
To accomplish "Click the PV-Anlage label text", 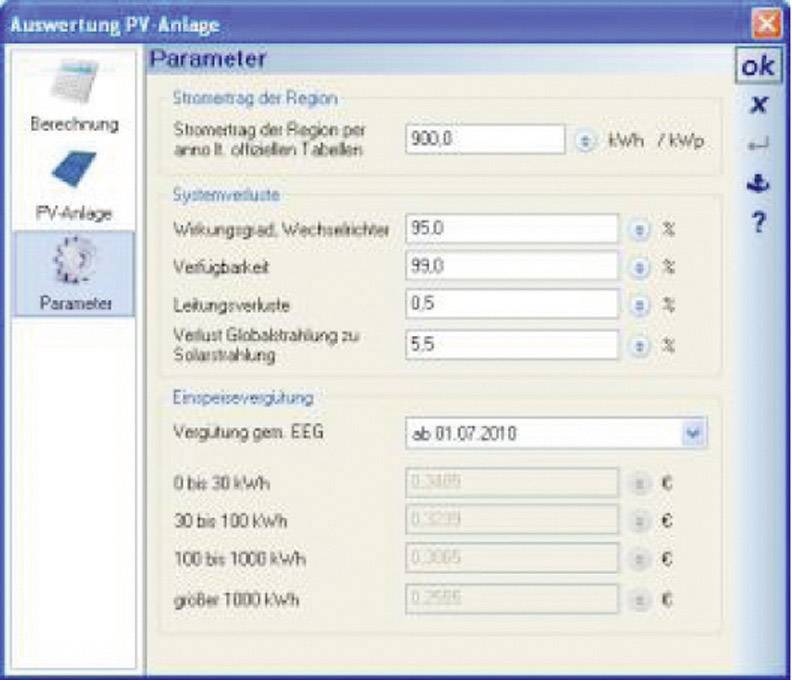I will click(x=74, y=213).
